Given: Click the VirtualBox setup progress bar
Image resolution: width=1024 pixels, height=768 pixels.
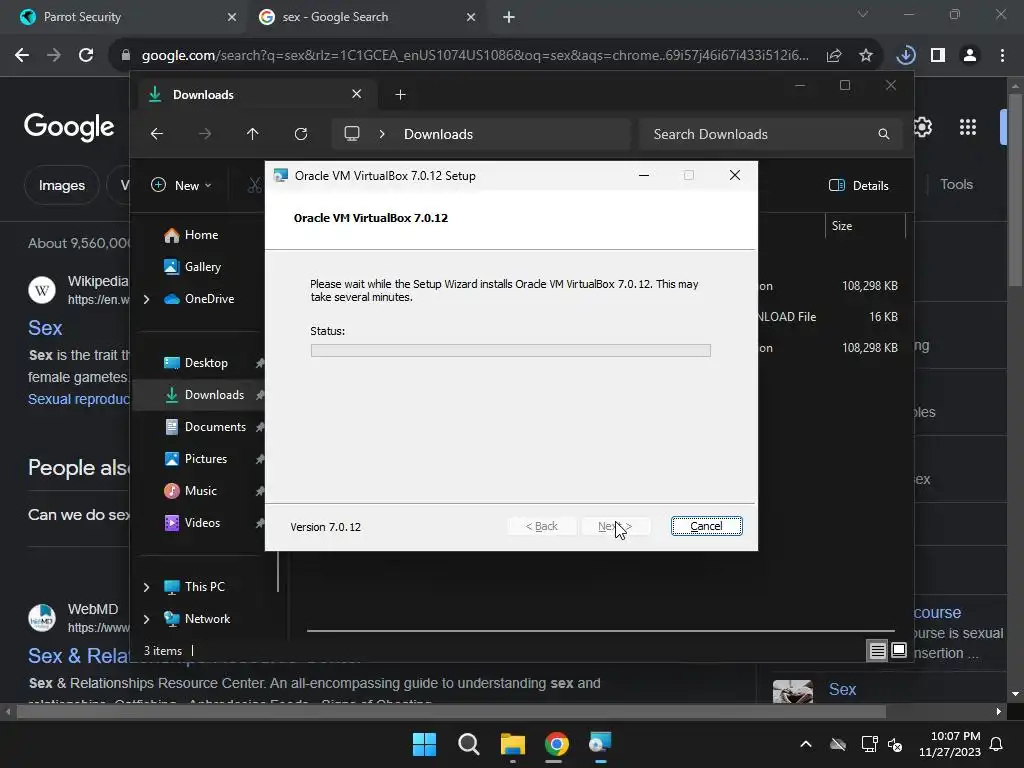Looking at the screenshot, I should pos(511,351).
